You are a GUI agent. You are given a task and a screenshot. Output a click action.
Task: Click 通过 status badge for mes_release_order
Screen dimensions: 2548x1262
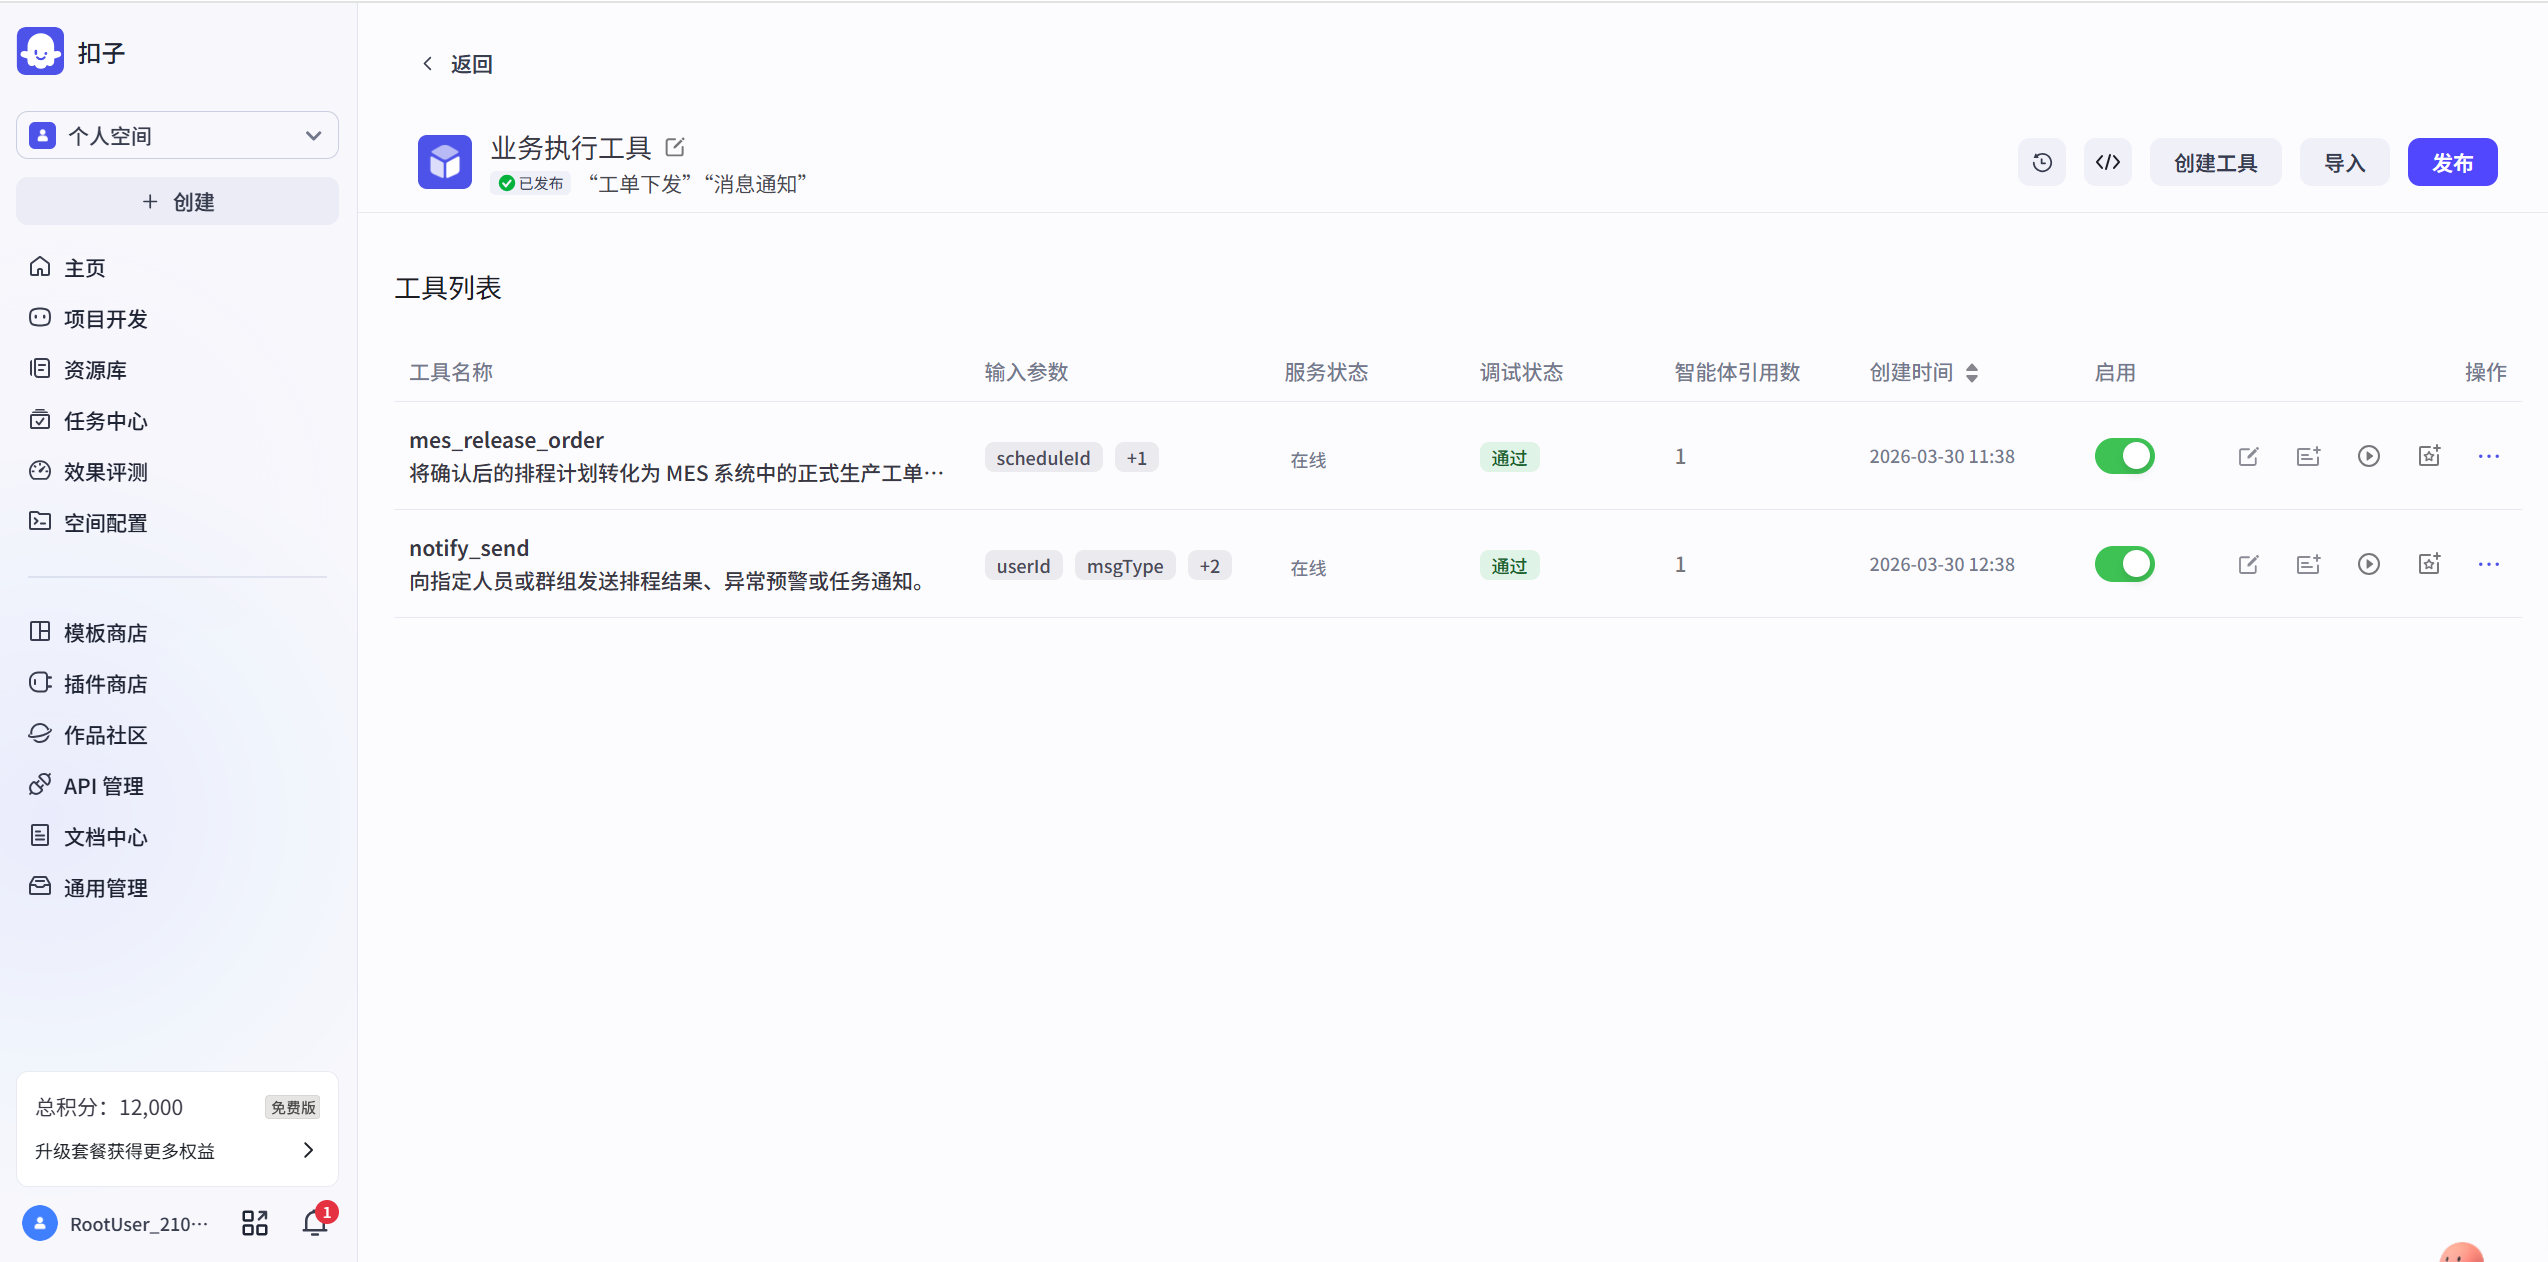(1509, 457)
